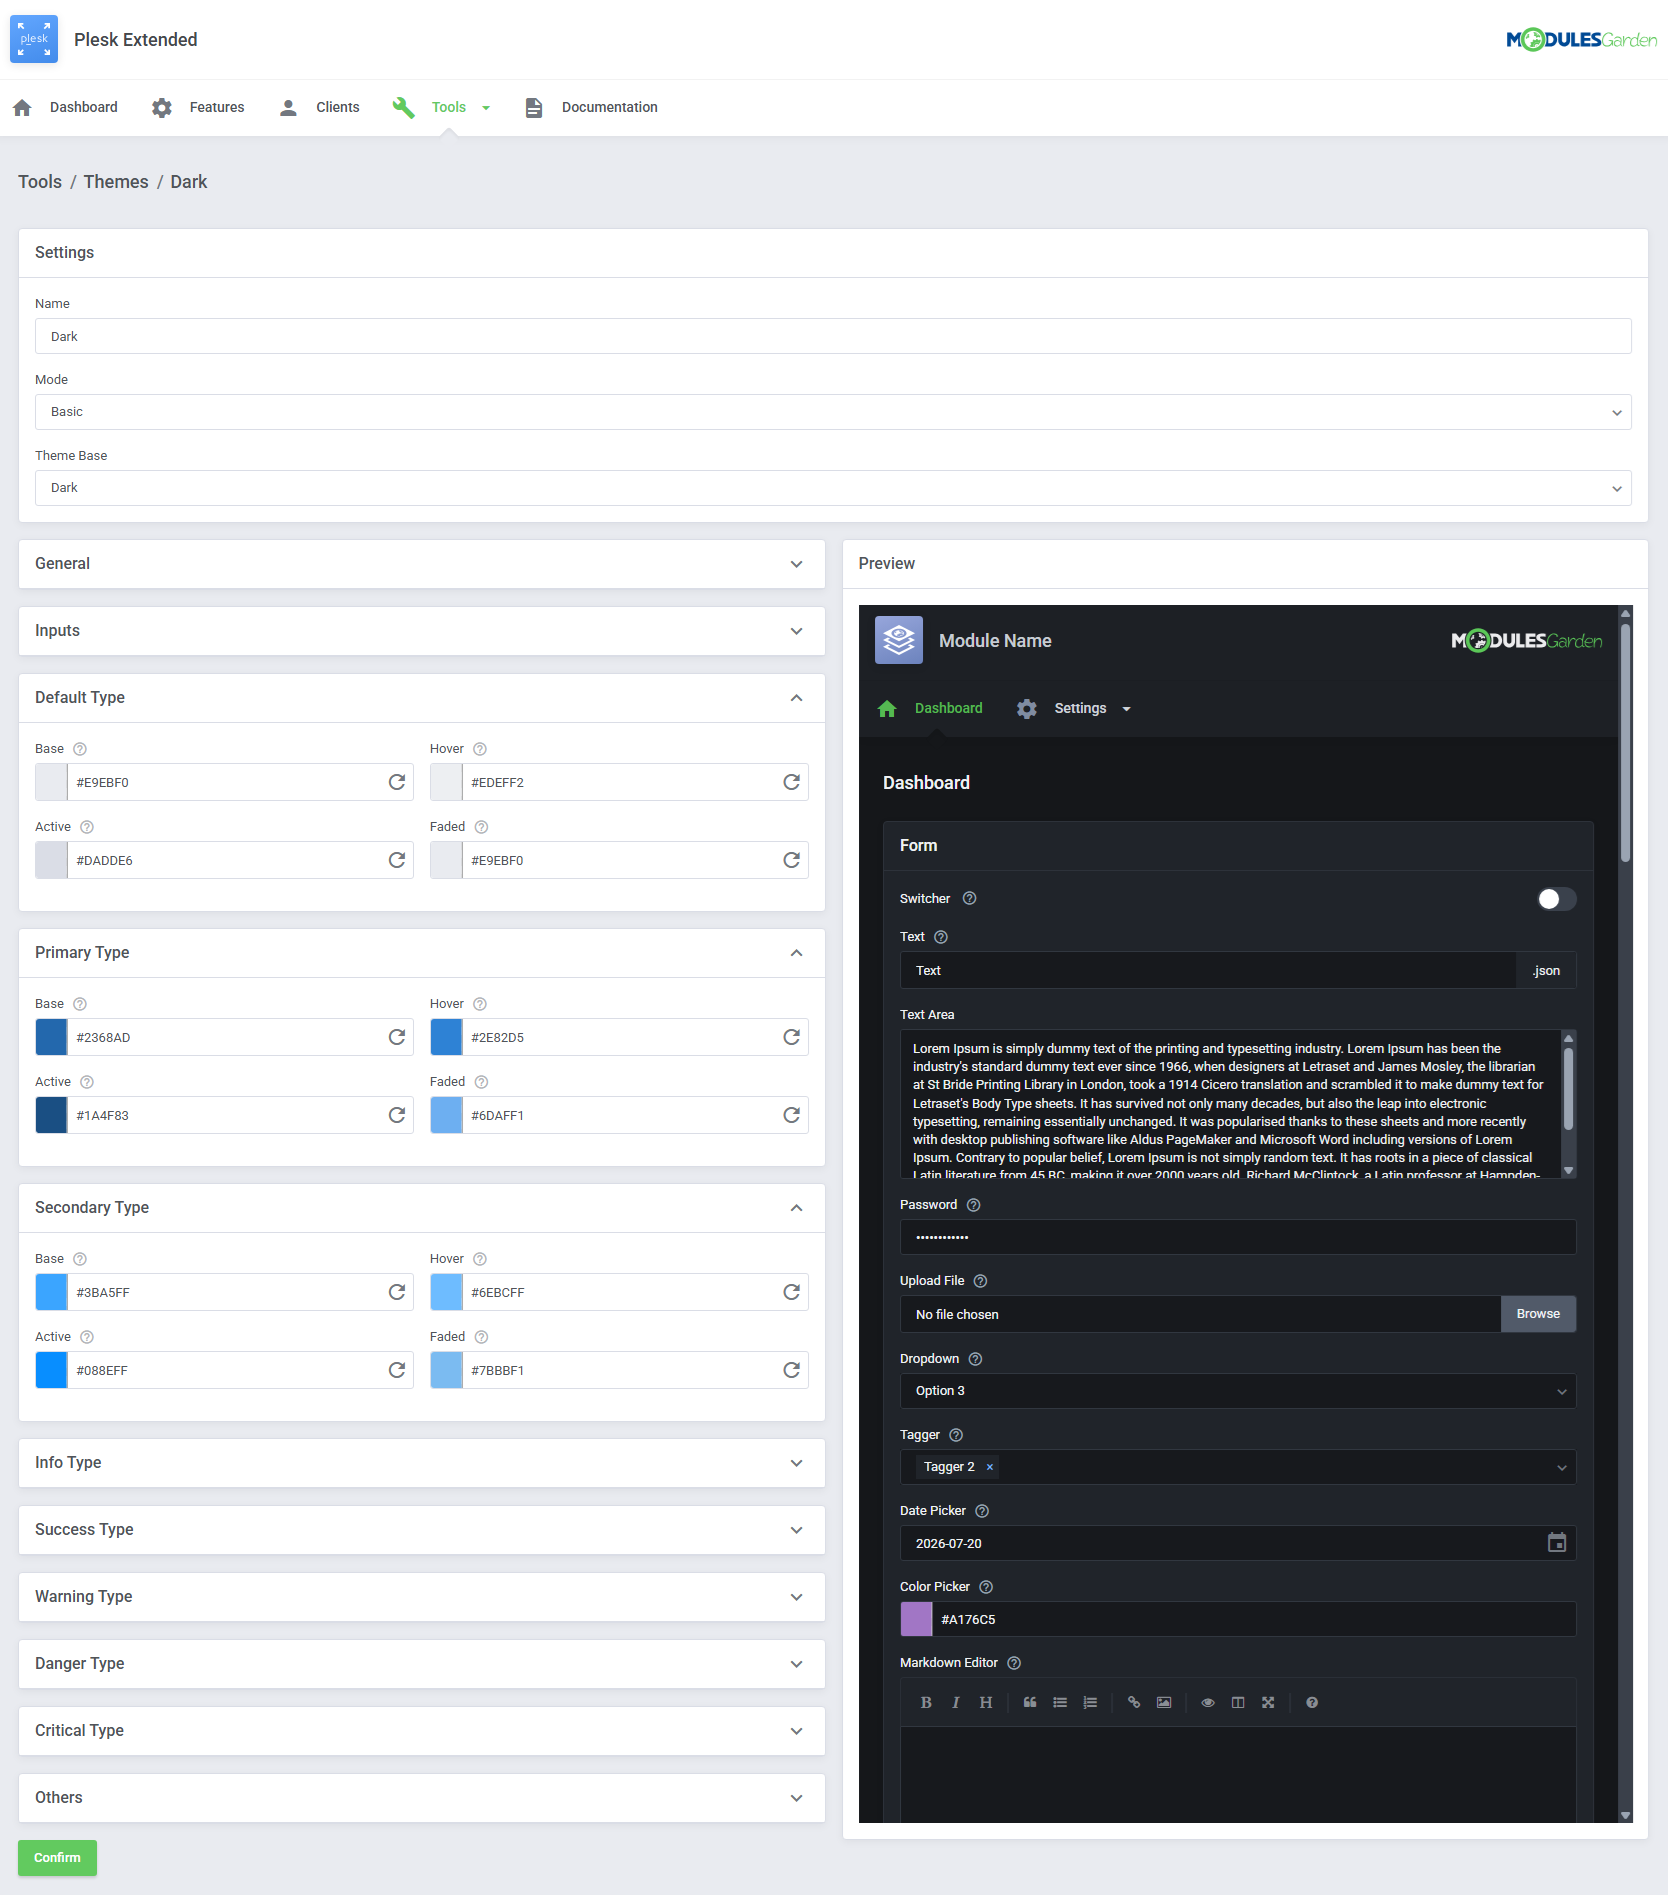Reset Primary Type Hover color #2E82D5
Viewport: 1668px width, 1895px height.
tap(792, 1037)
